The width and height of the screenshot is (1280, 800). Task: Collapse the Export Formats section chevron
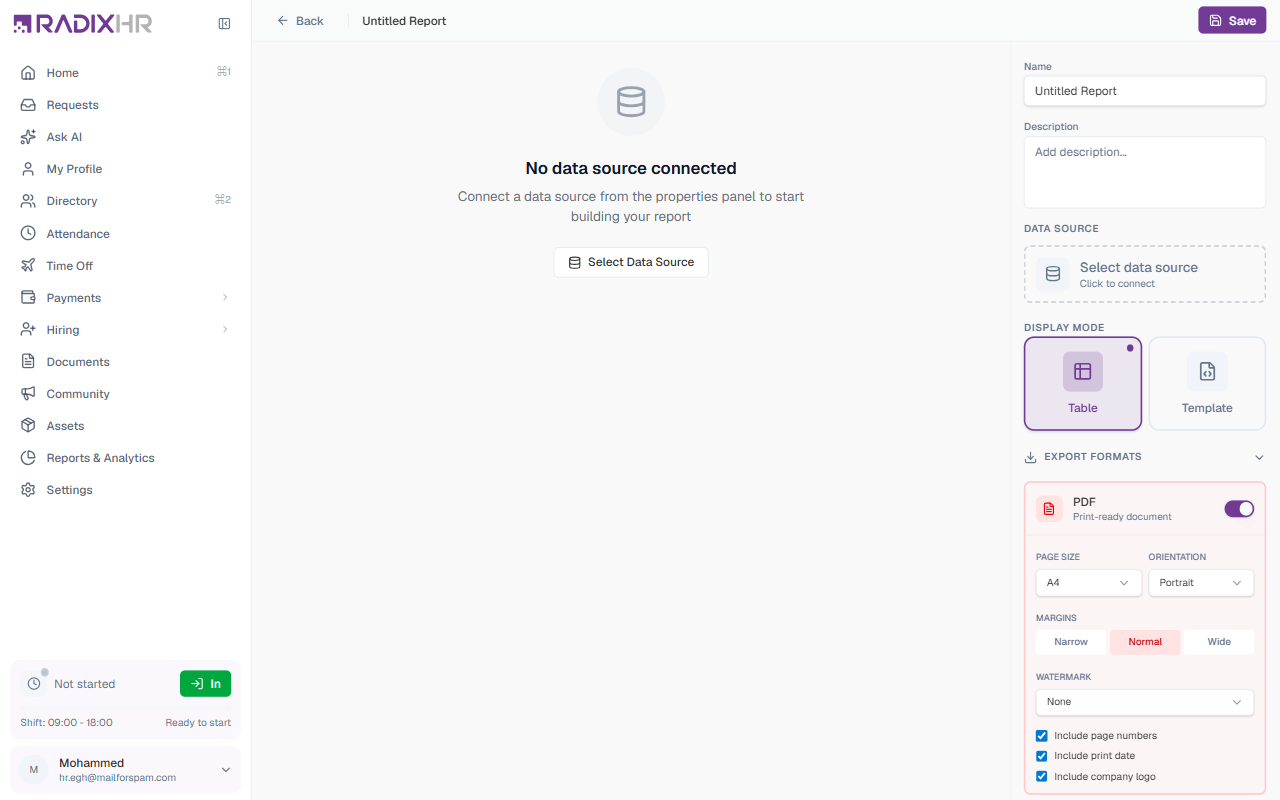coord(1259,457)
